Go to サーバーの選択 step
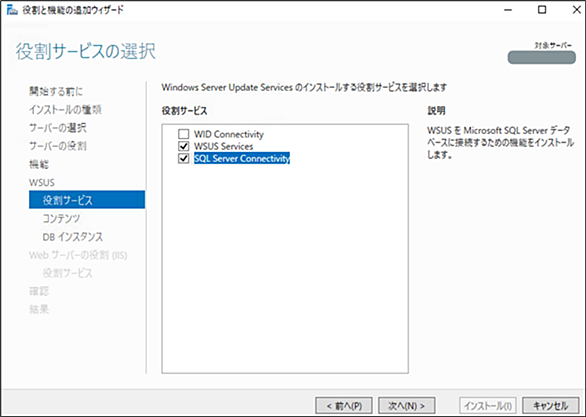This screenshot has width=586, height=417. (58, 128)
